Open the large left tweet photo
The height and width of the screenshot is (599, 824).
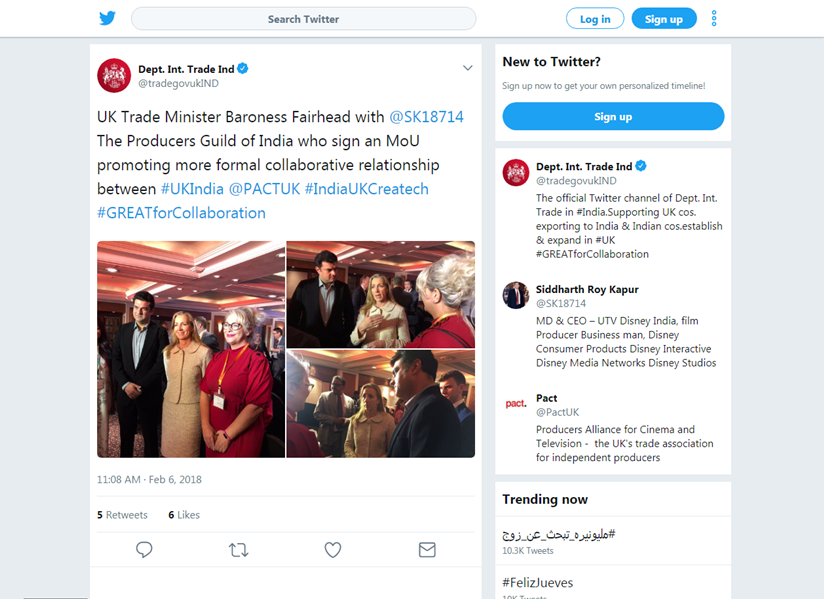pos(191,349)
